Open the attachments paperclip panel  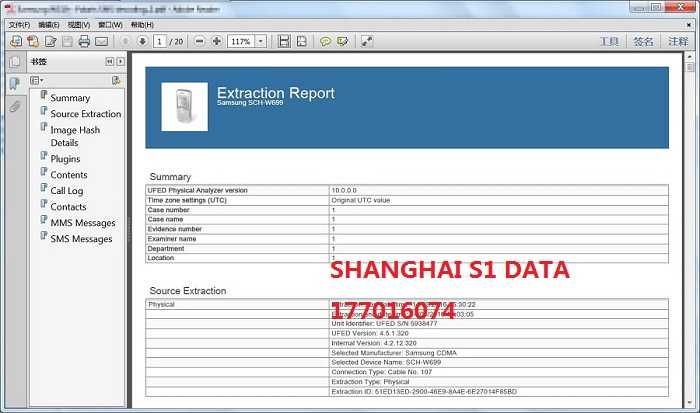14,106
